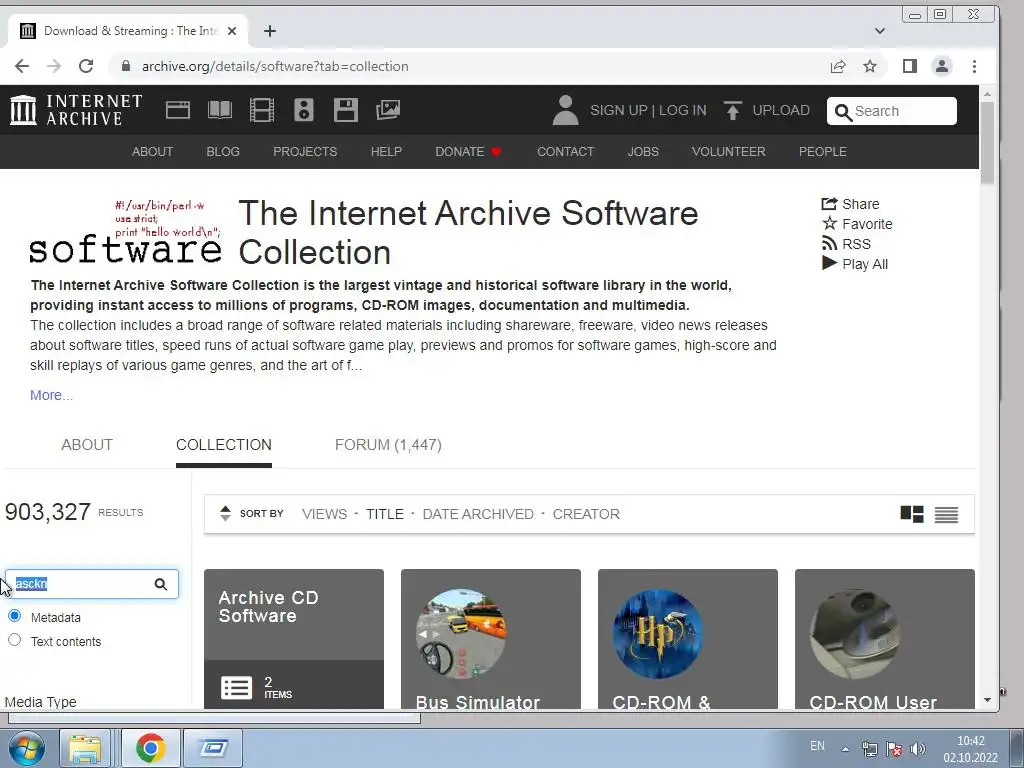
Task: Select the Text contents radio button
Action: click(14, 640)
